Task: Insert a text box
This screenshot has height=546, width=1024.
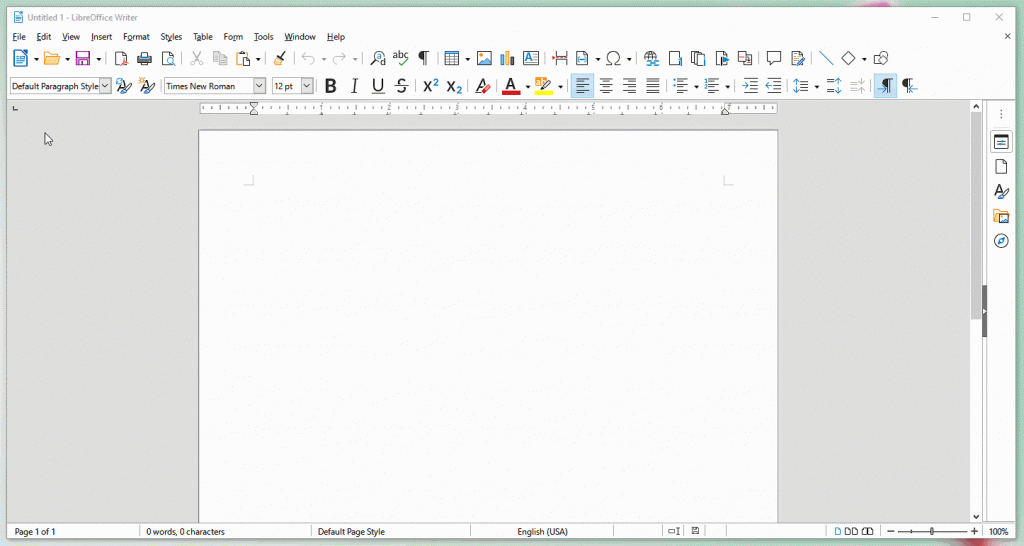Action: [x=531, y=59]
